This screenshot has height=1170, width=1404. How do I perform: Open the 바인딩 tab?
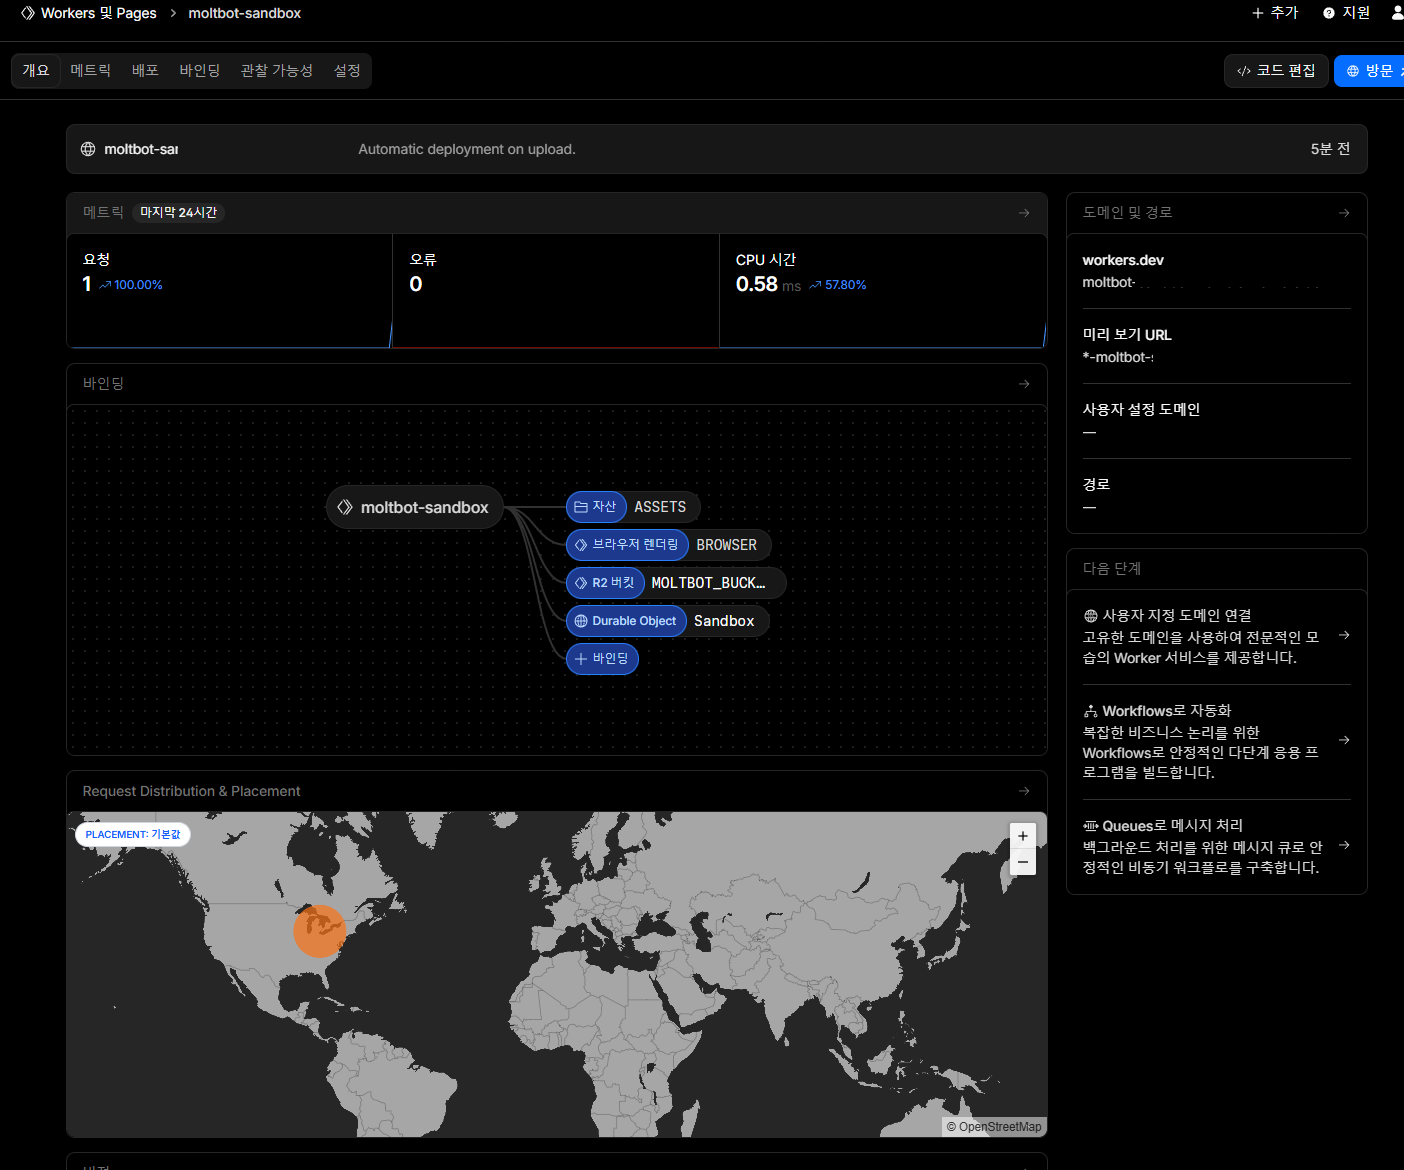pyautogui.click(x=200, y=70)
